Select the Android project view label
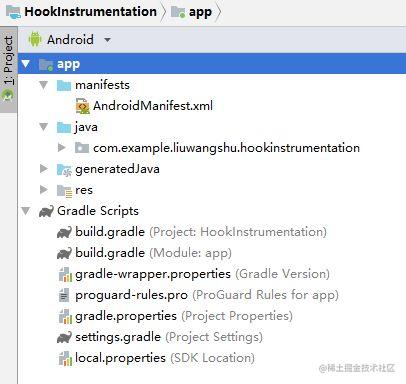 [70, 40]
